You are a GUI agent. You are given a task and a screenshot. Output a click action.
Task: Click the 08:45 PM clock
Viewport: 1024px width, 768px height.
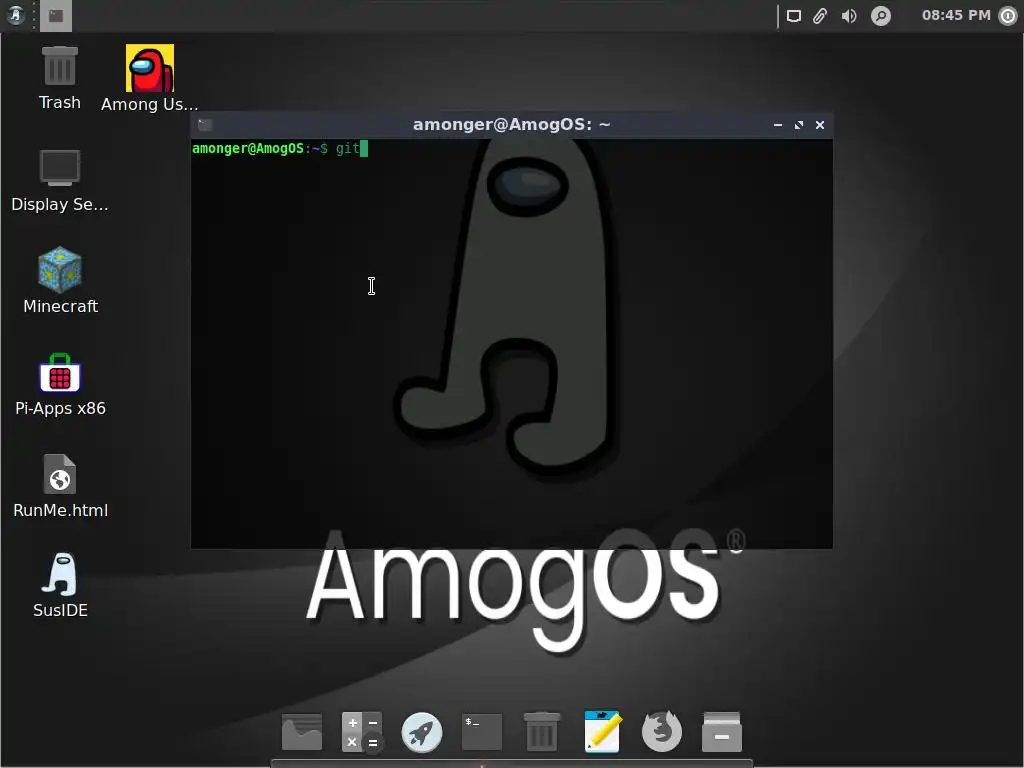pos(956,15)
